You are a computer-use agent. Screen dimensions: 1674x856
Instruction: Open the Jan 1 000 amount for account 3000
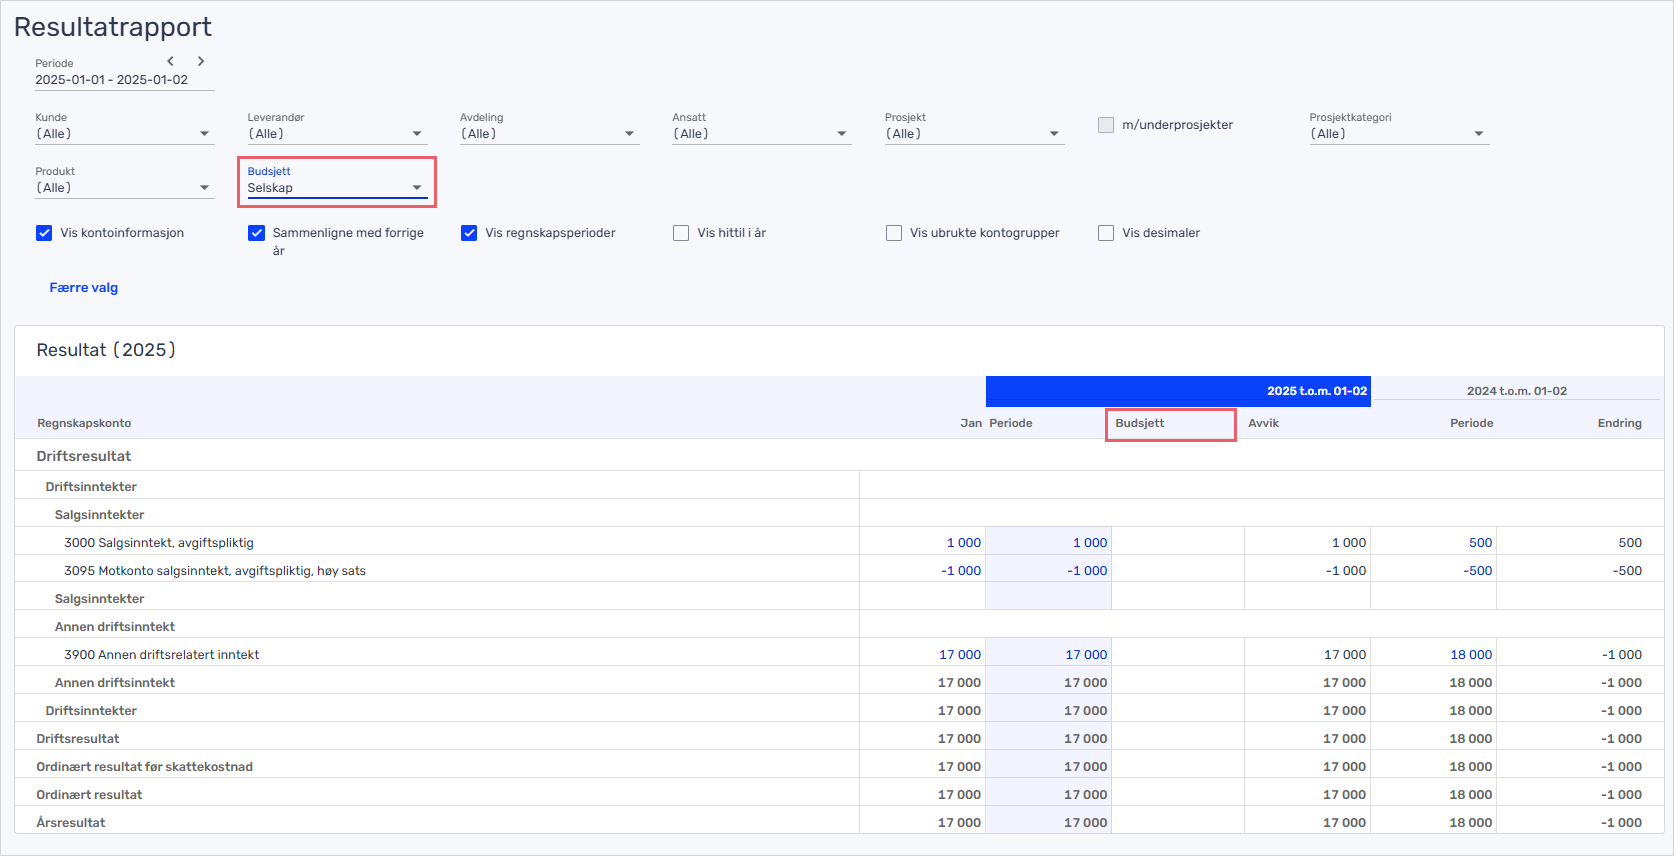click(964, 543)
